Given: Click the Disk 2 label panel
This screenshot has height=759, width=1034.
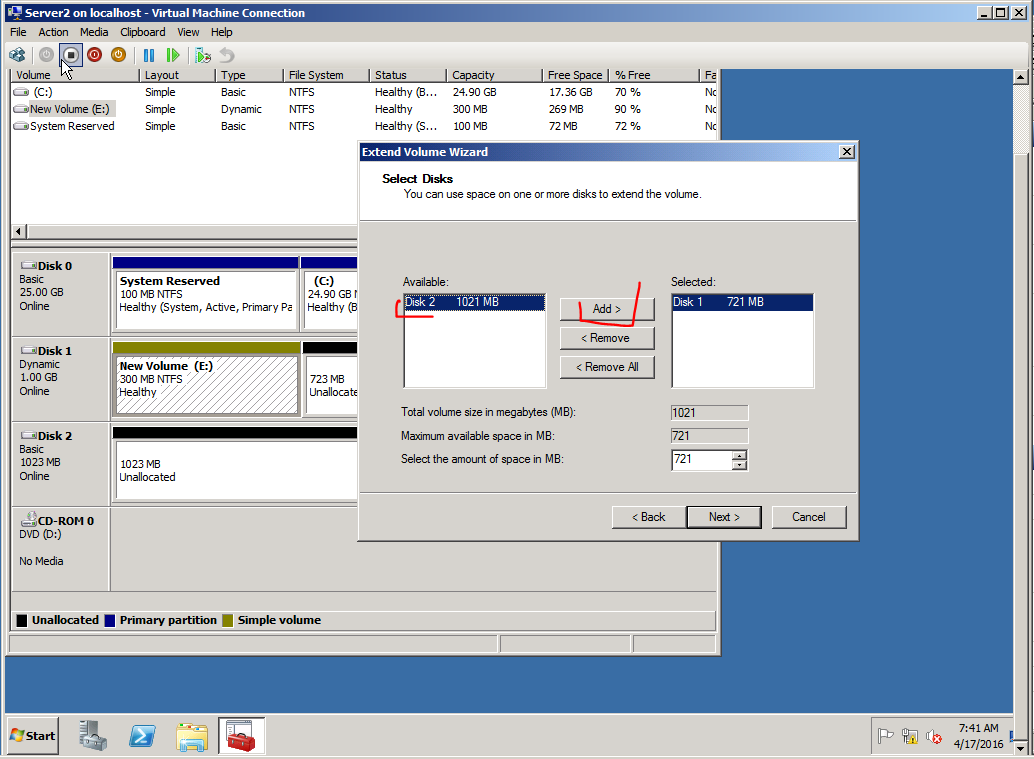Looking at the screenshot, I should [61, 464].
